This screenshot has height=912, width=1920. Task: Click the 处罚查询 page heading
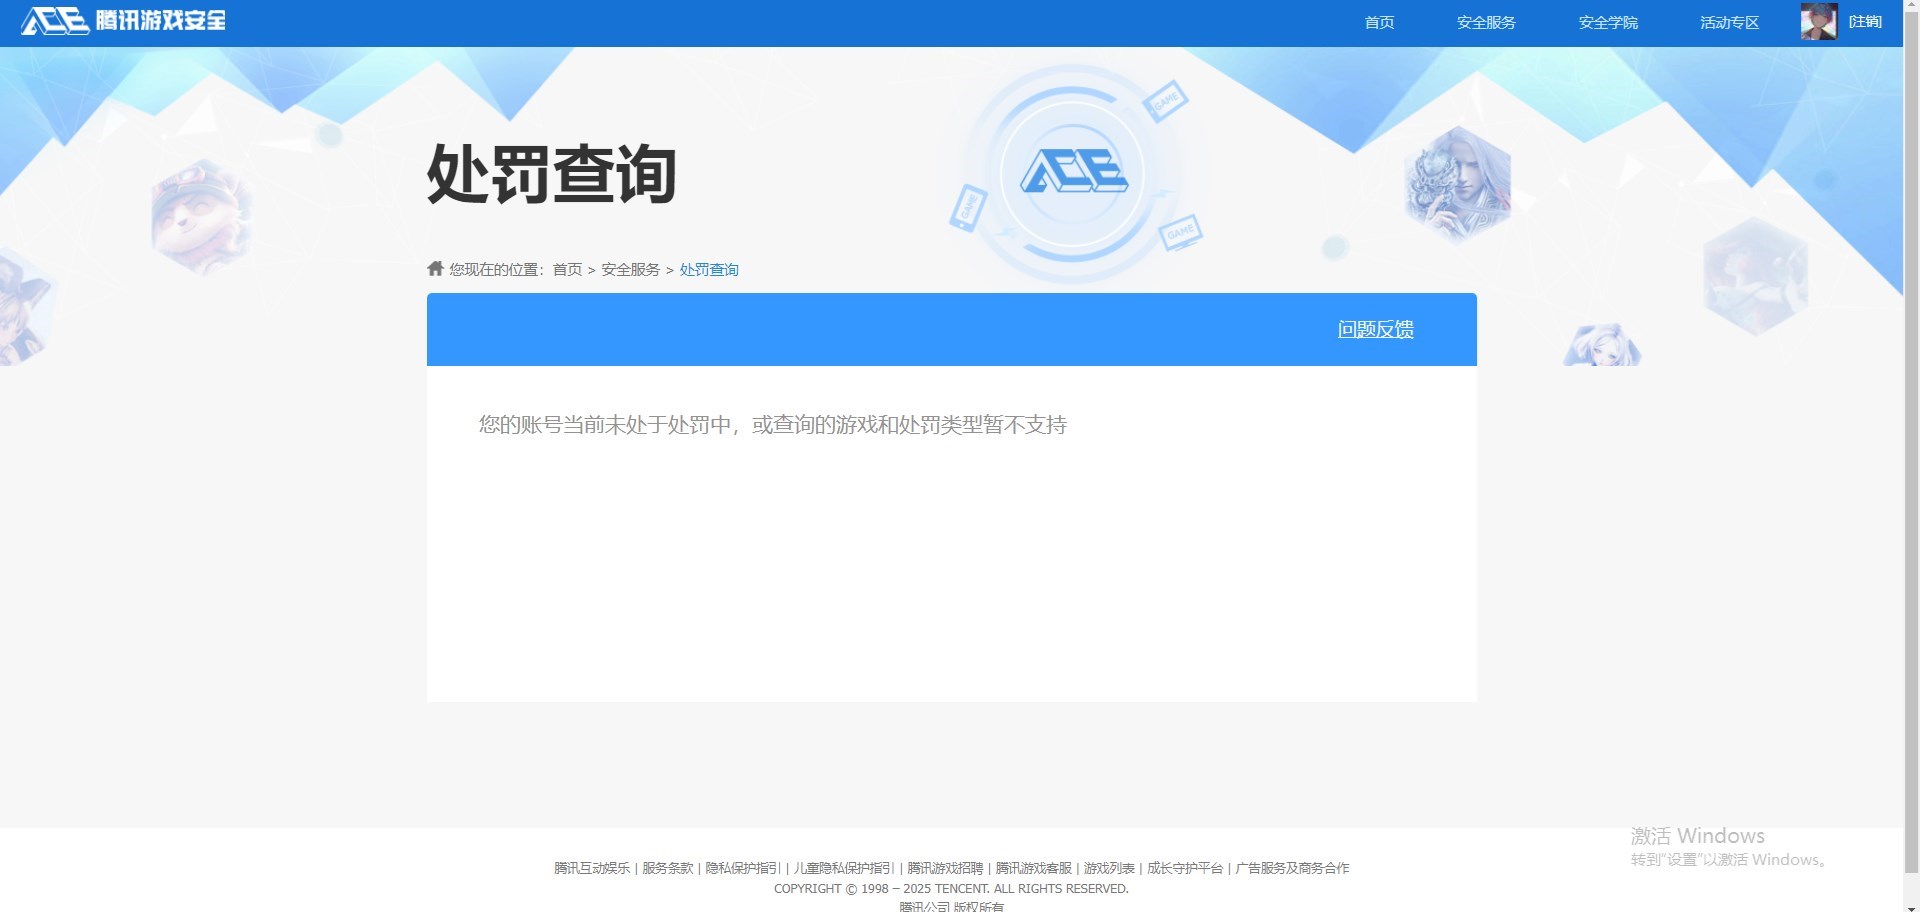pos(552,174)
